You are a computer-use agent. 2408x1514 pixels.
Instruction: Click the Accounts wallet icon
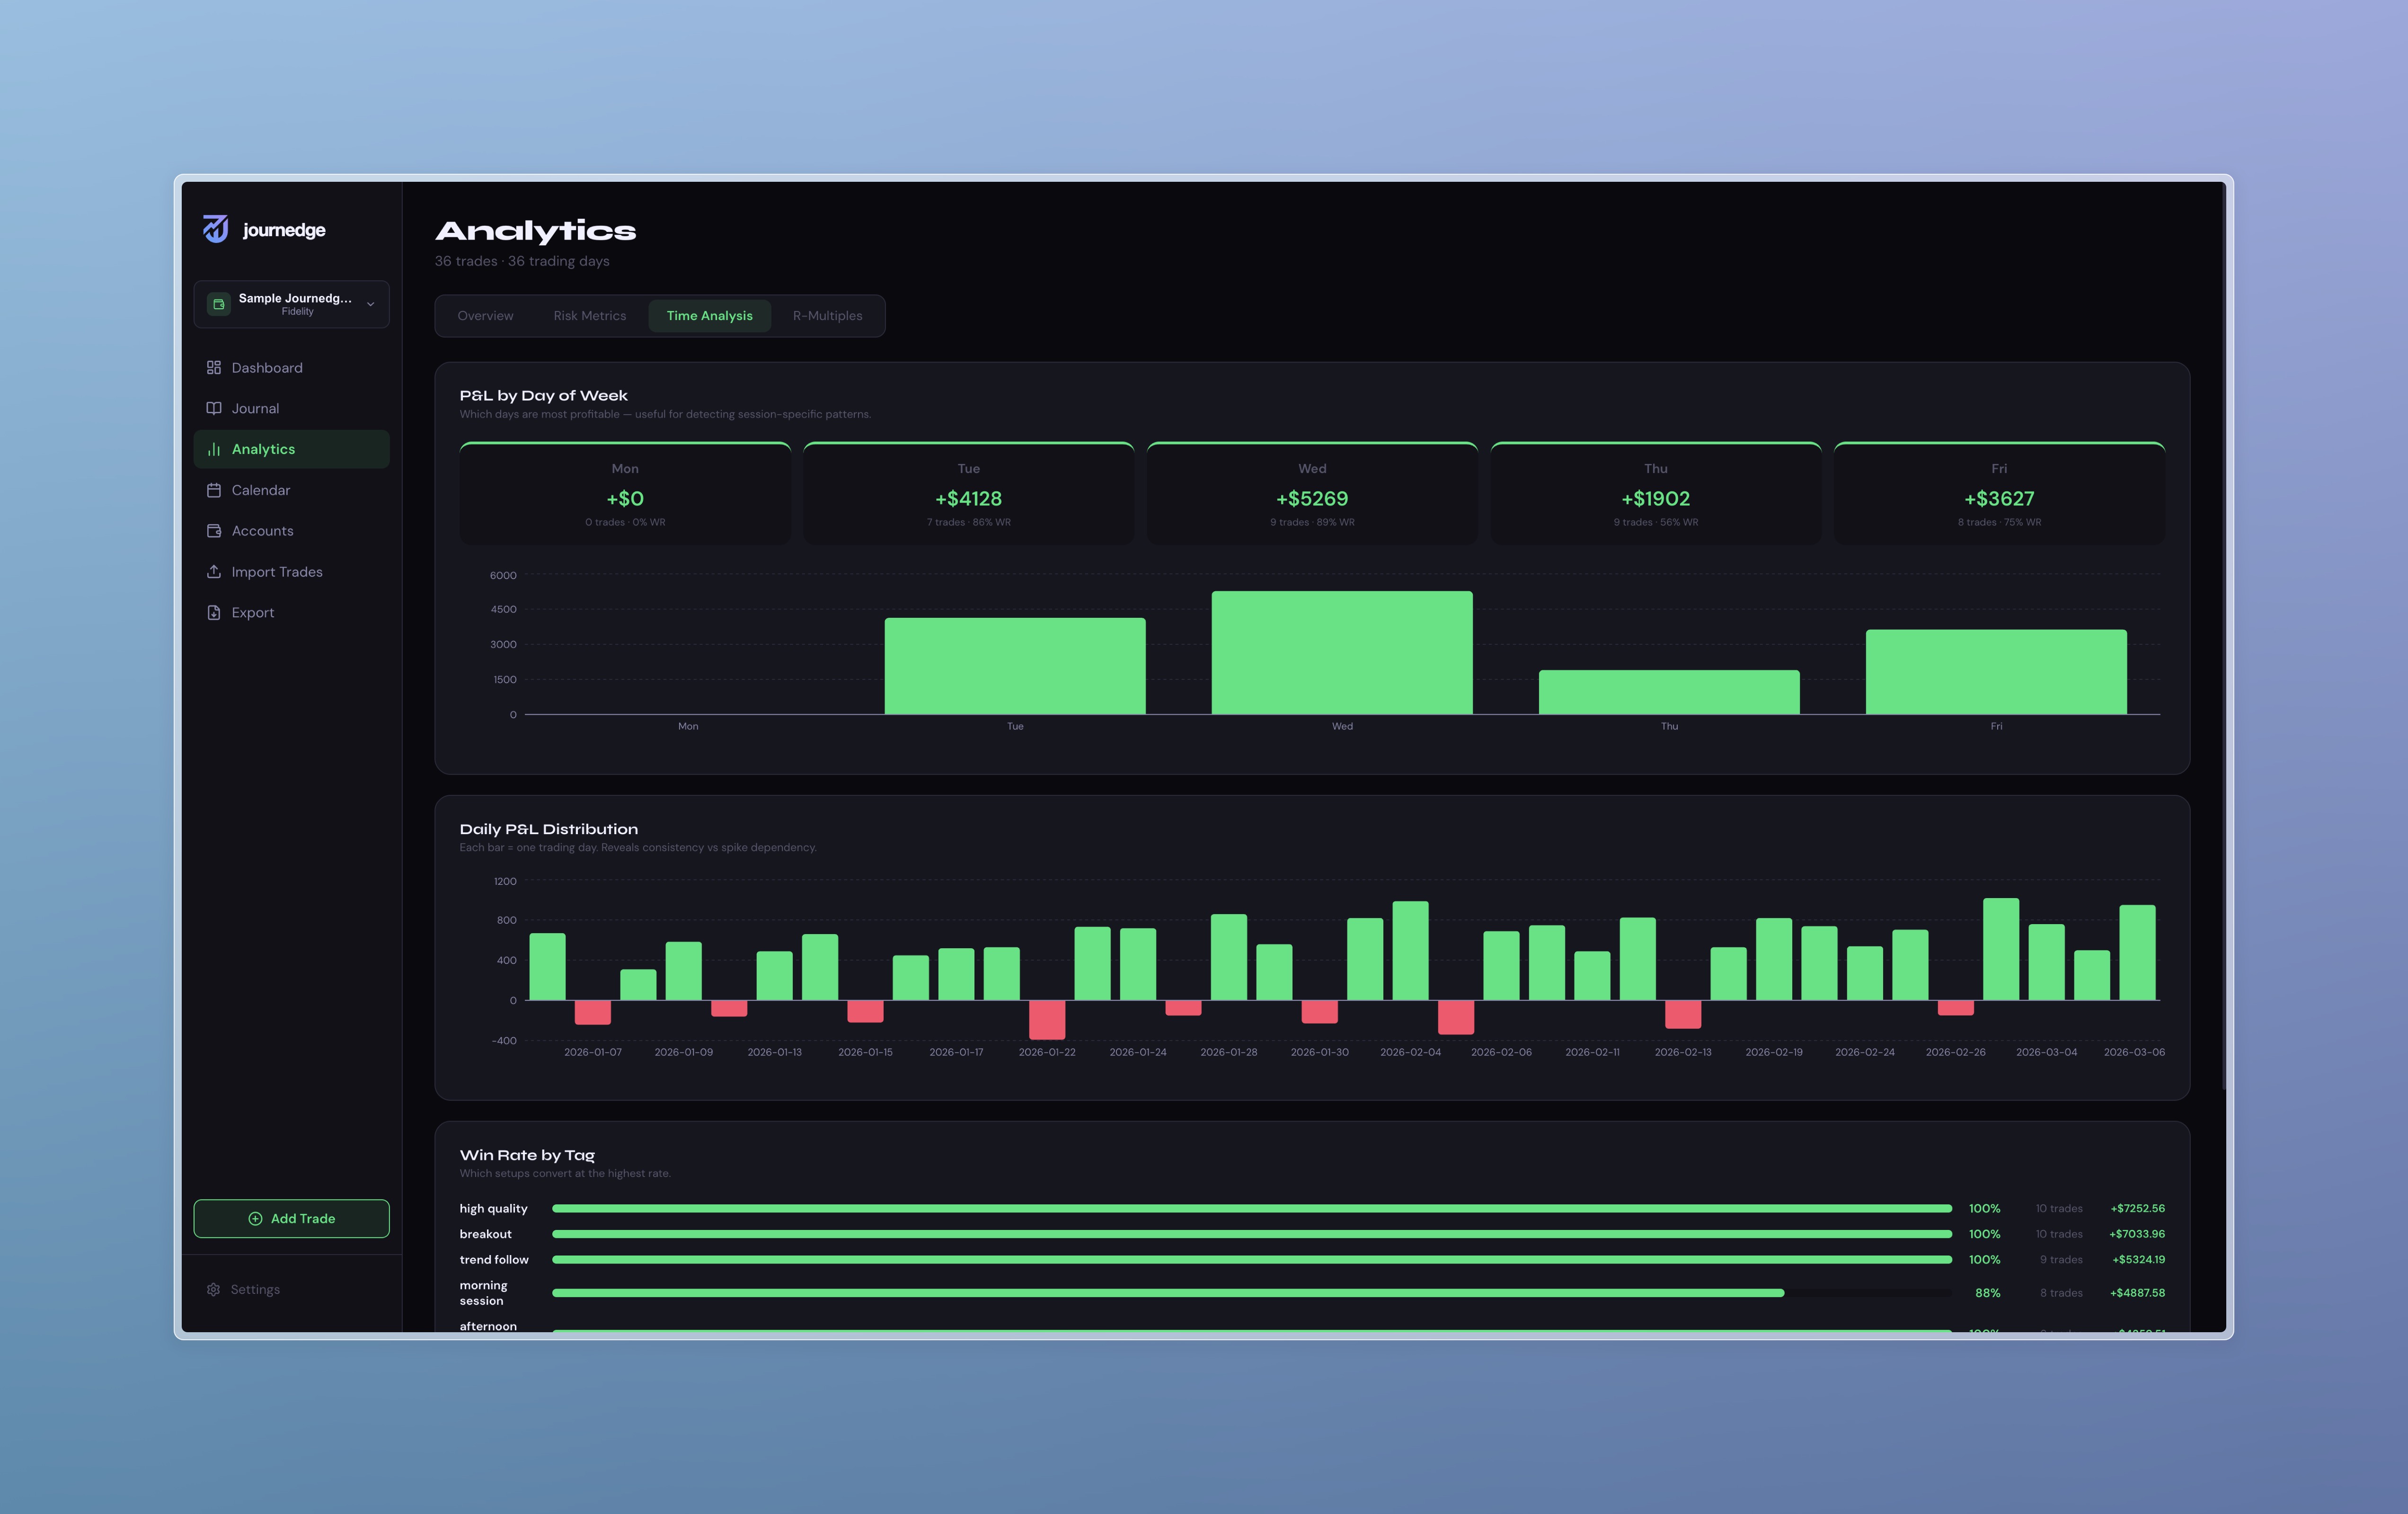214,531
